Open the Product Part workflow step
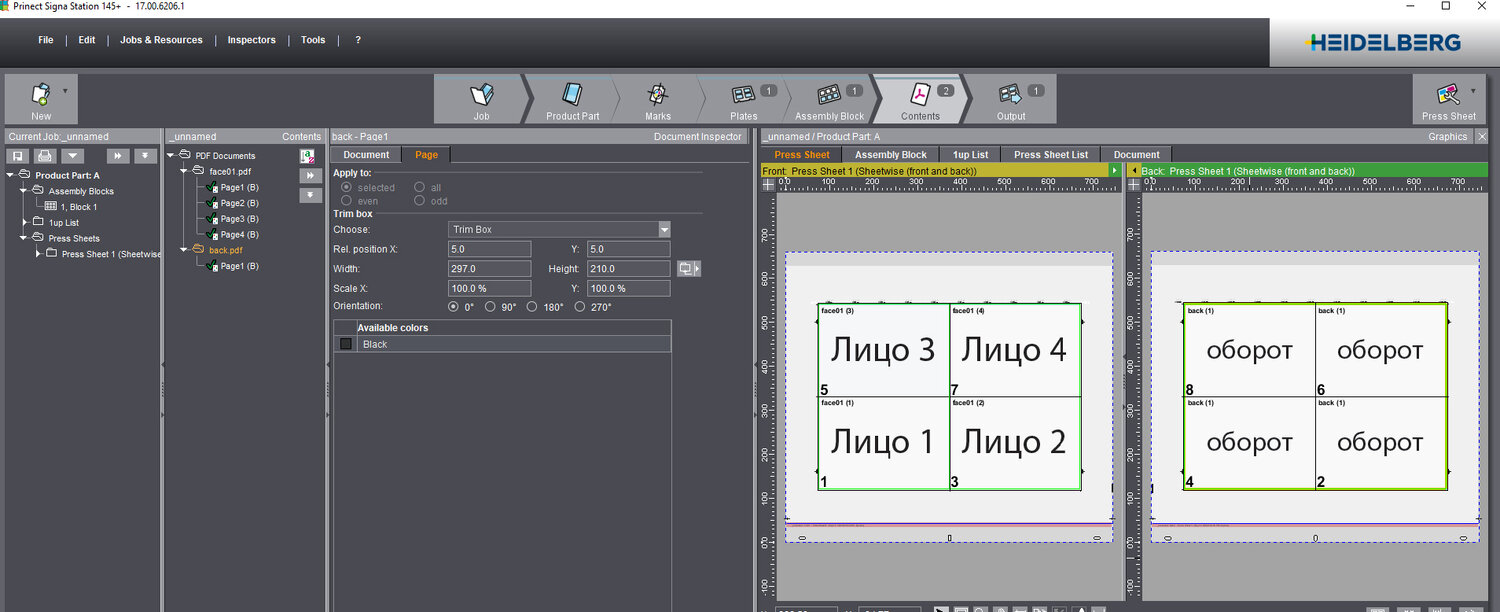 coord(572,99)
